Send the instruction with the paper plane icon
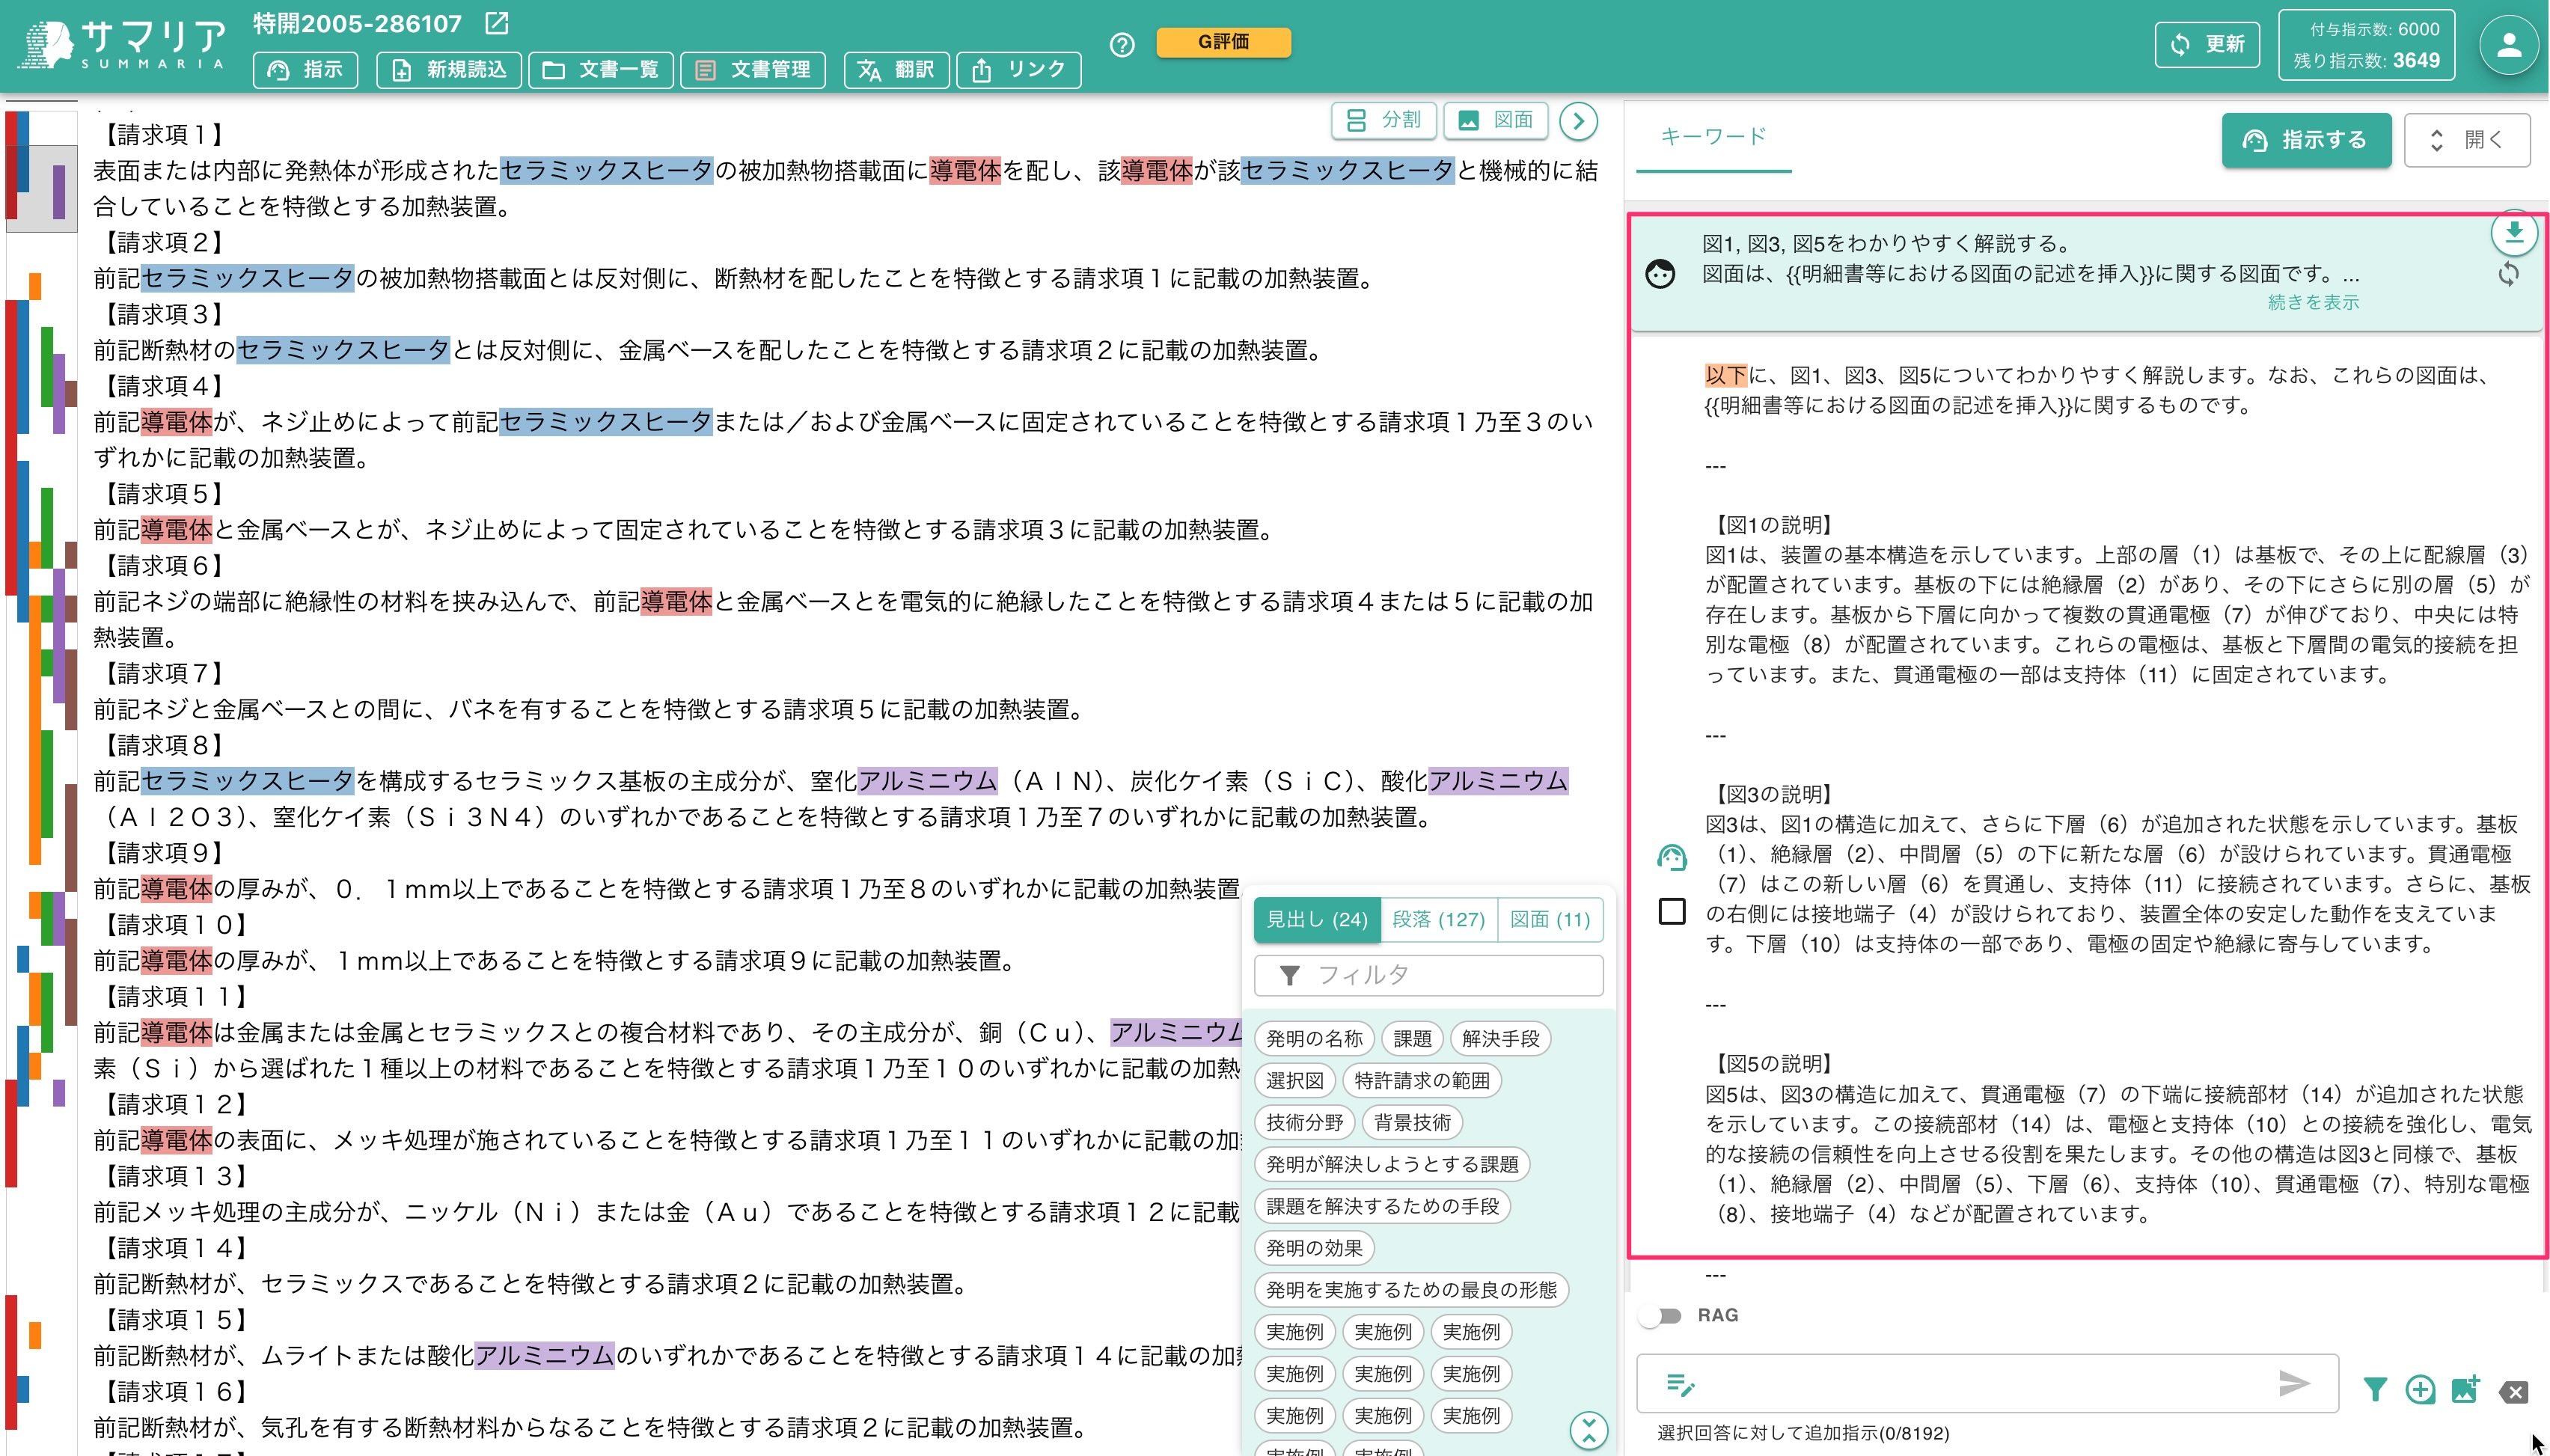 (x=2294, y=1383)
